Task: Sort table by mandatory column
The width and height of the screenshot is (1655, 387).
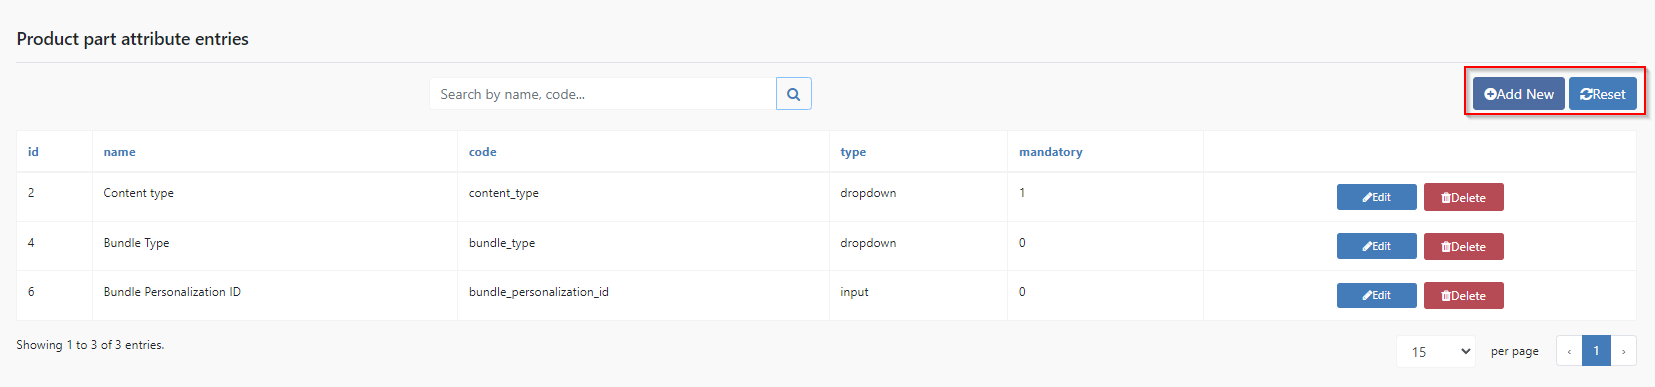Action: [x=1050, y=152]
